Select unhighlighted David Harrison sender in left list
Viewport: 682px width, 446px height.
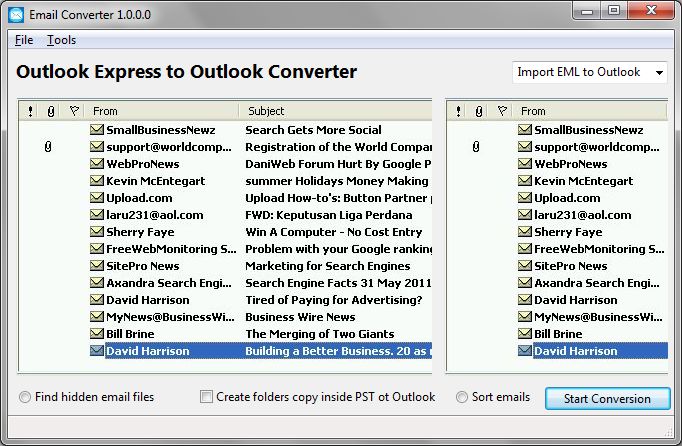(148, 300)
